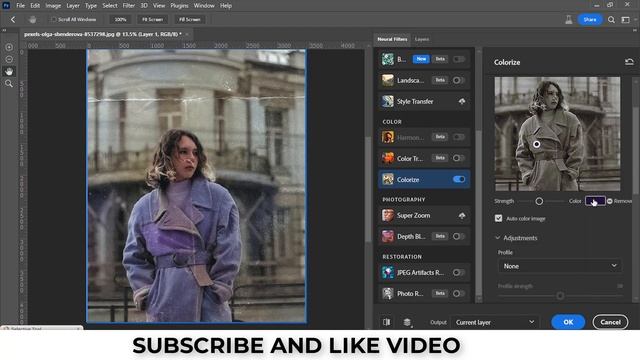Click the Share button
This screenshot has width=640, height=360.
point(590,20)
